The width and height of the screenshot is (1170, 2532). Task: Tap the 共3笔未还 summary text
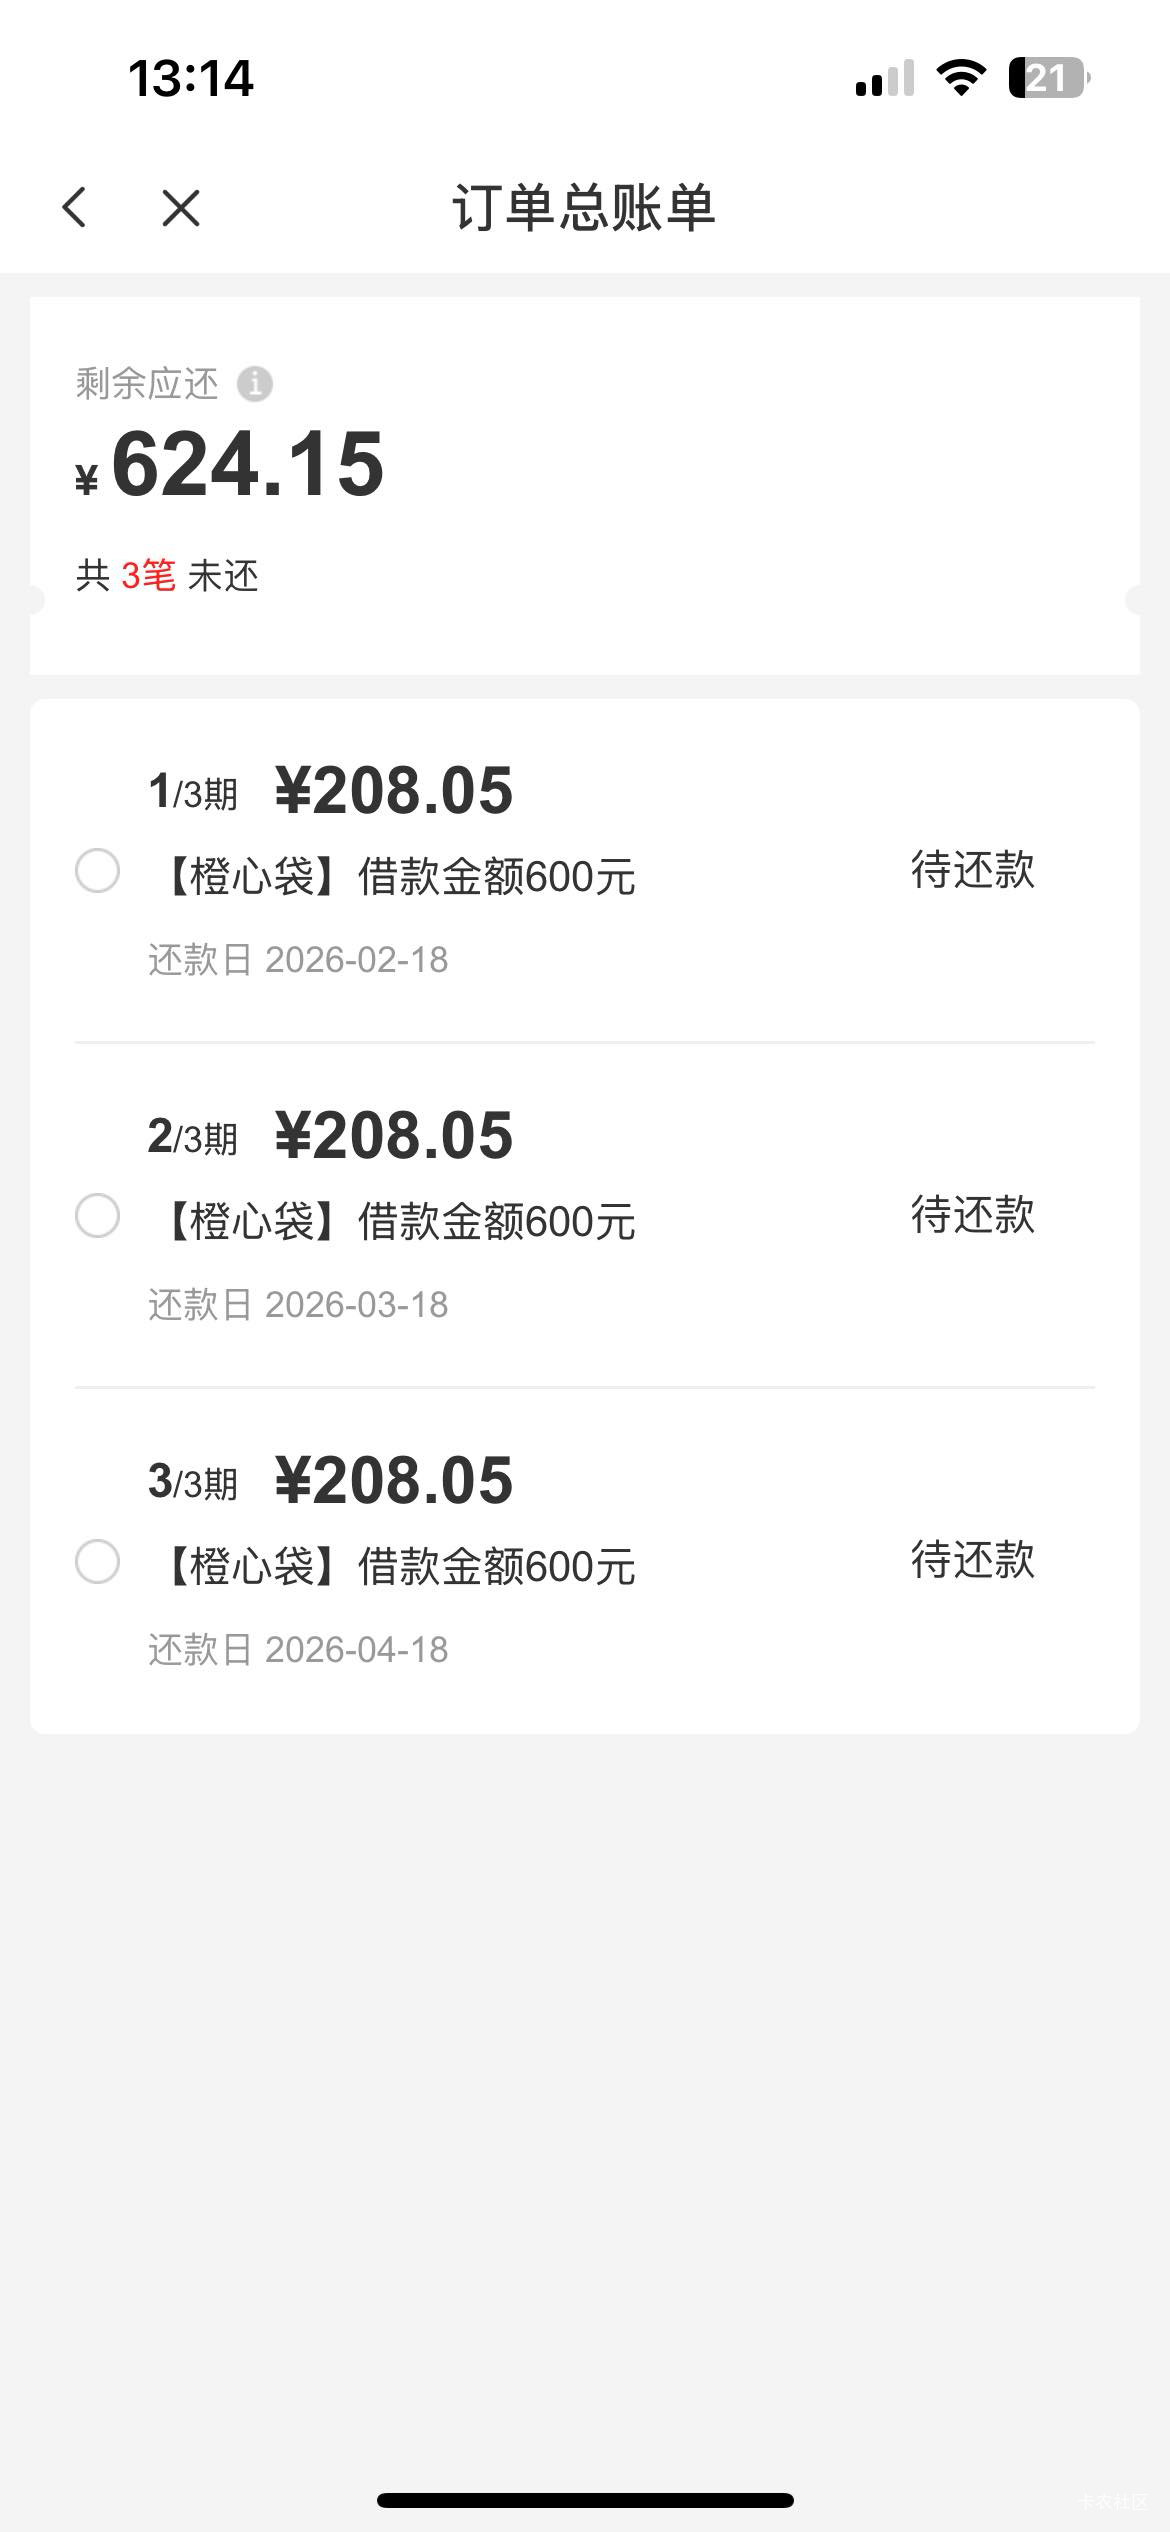tap(167, 576)
